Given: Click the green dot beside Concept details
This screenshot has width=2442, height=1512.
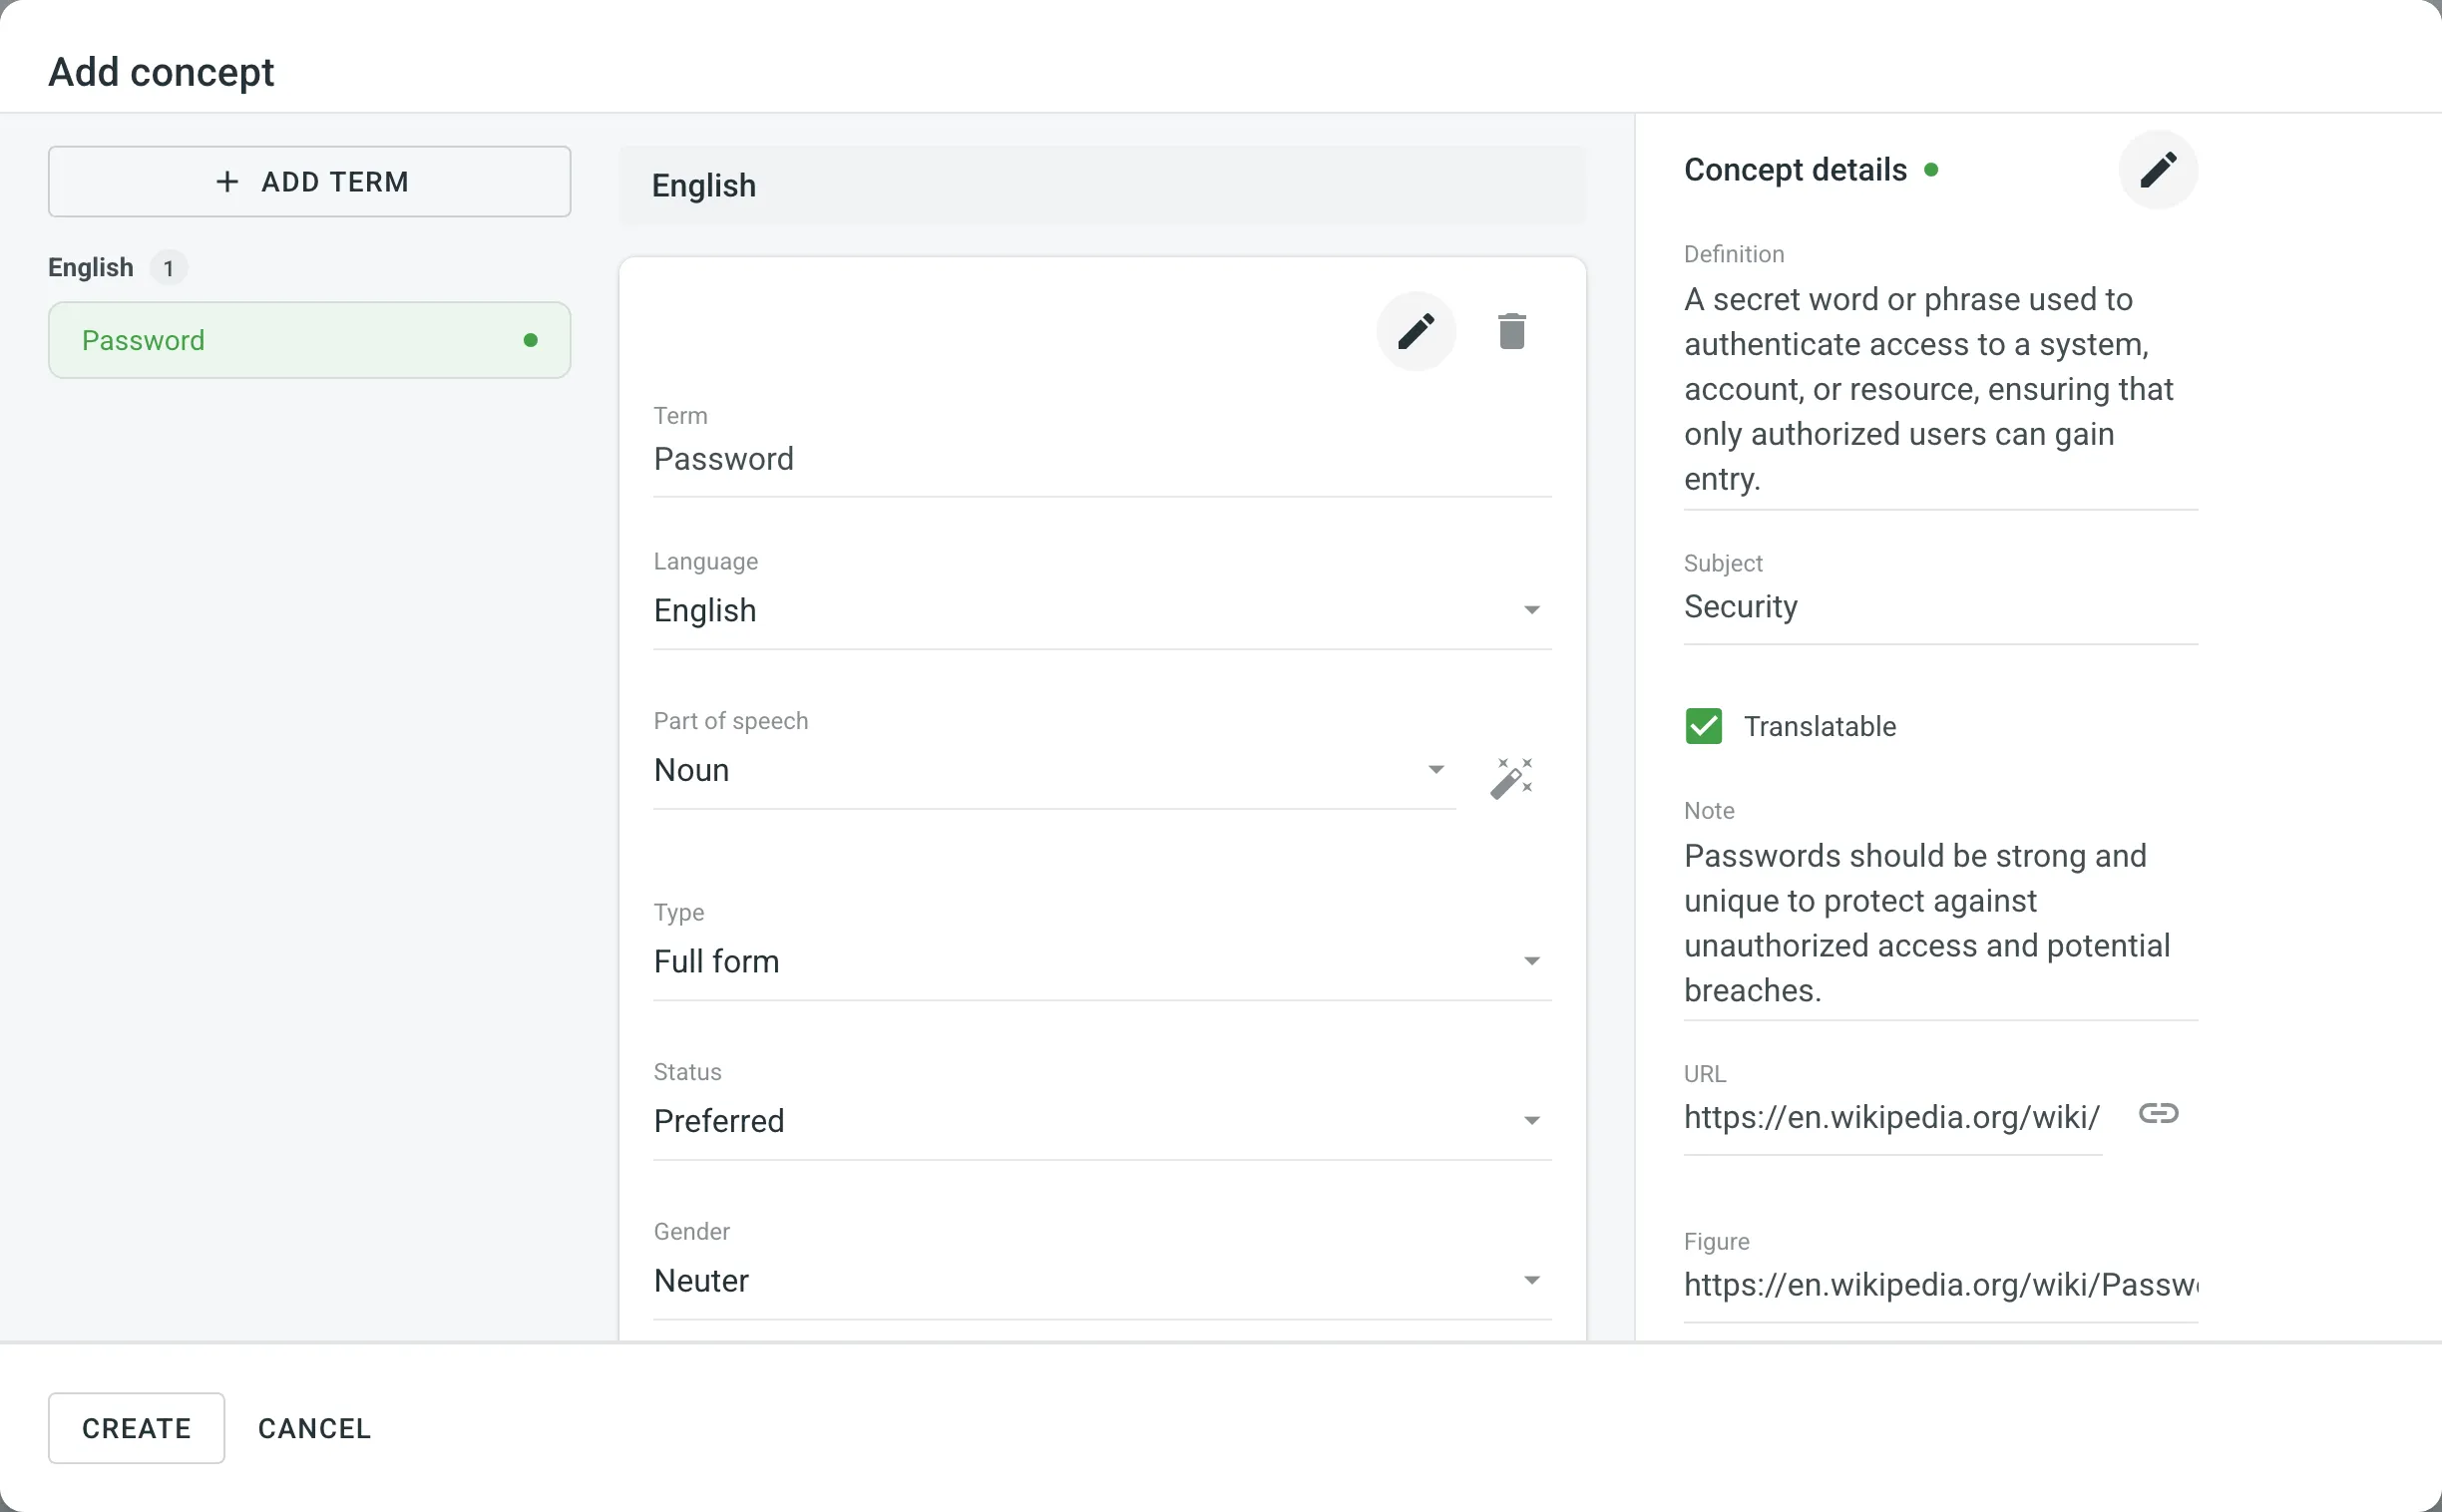Looking at the screenshot, I should point(1932,170).
